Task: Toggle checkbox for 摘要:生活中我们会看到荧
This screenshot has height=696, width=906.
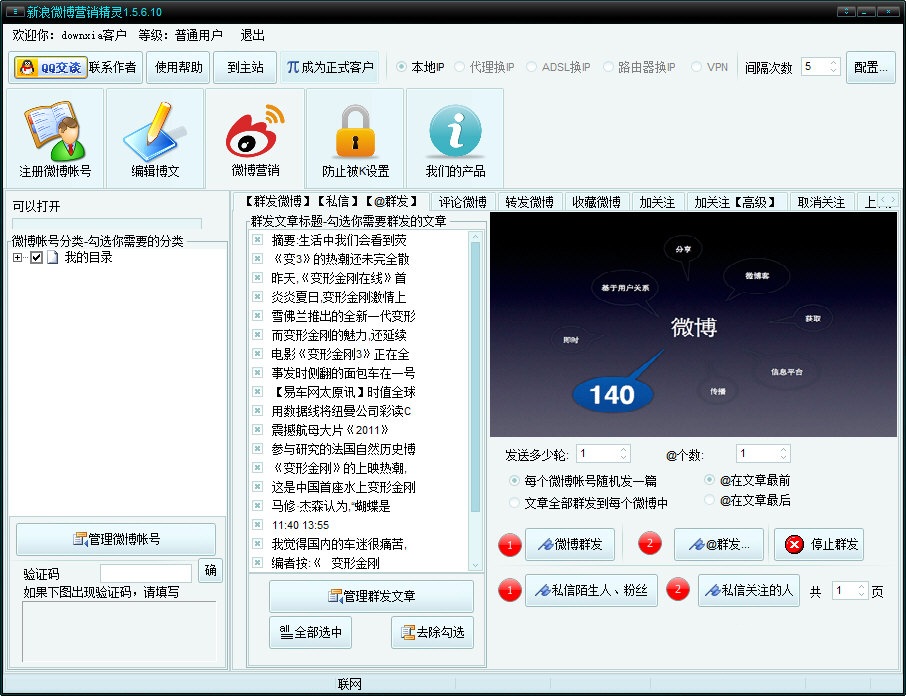Action: coord(258,240)
